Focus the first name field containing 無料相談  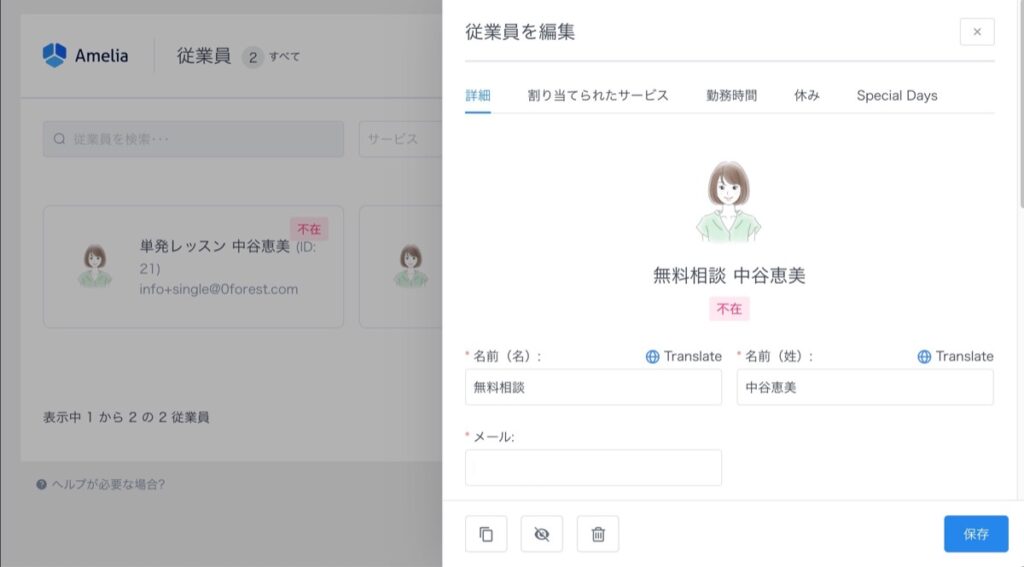[594, 387]
